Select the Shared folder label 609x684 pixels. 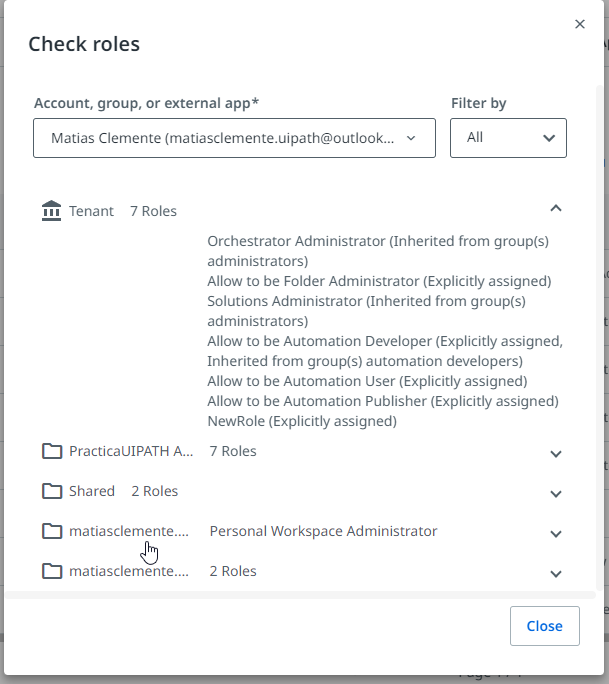[x=92, y=491]
